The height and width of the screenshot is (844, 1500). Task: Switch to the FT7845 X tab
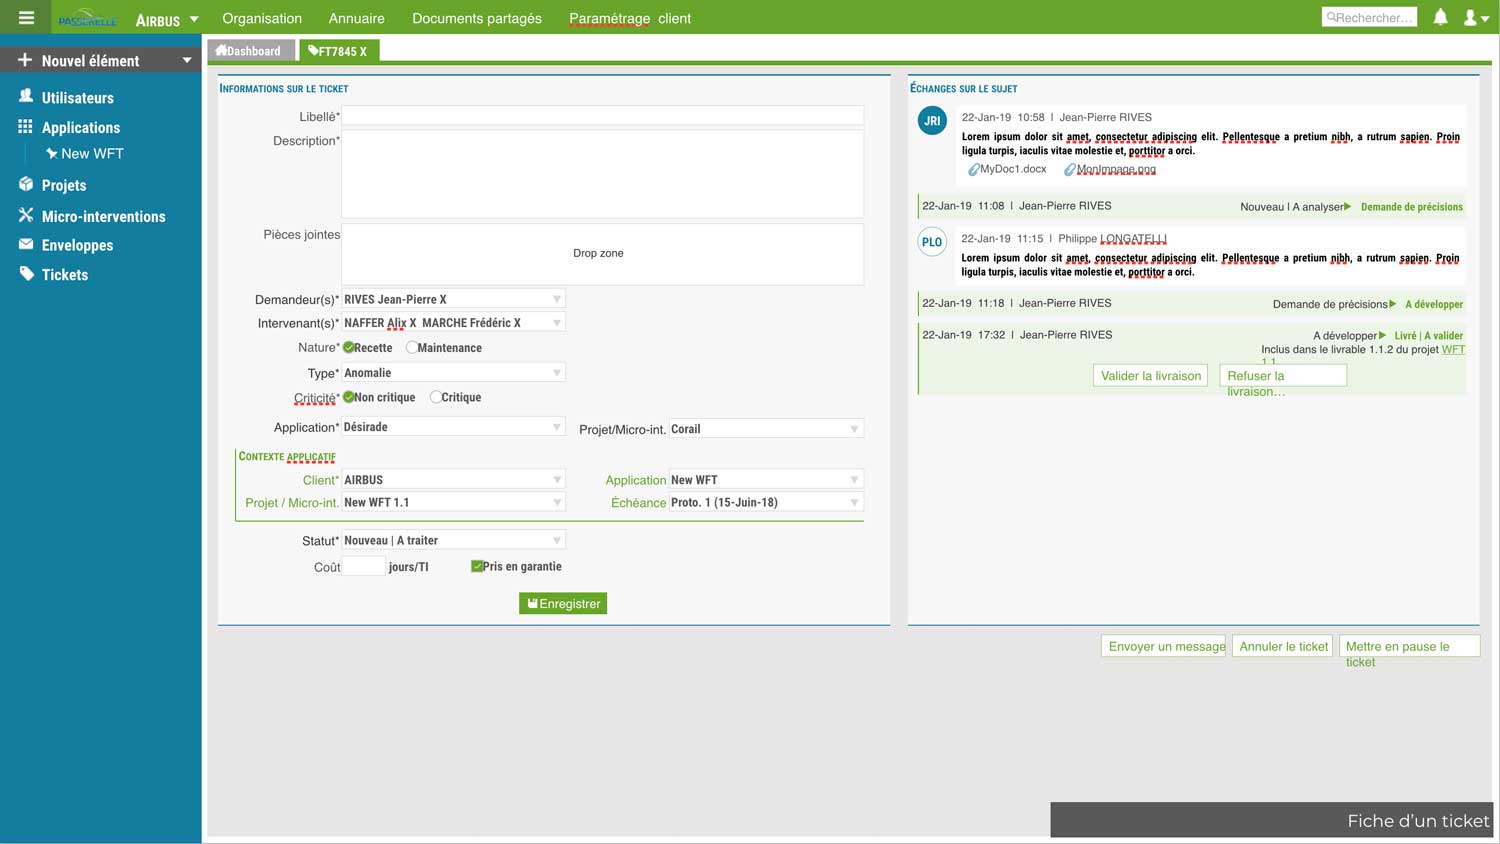tap(339, 50)
